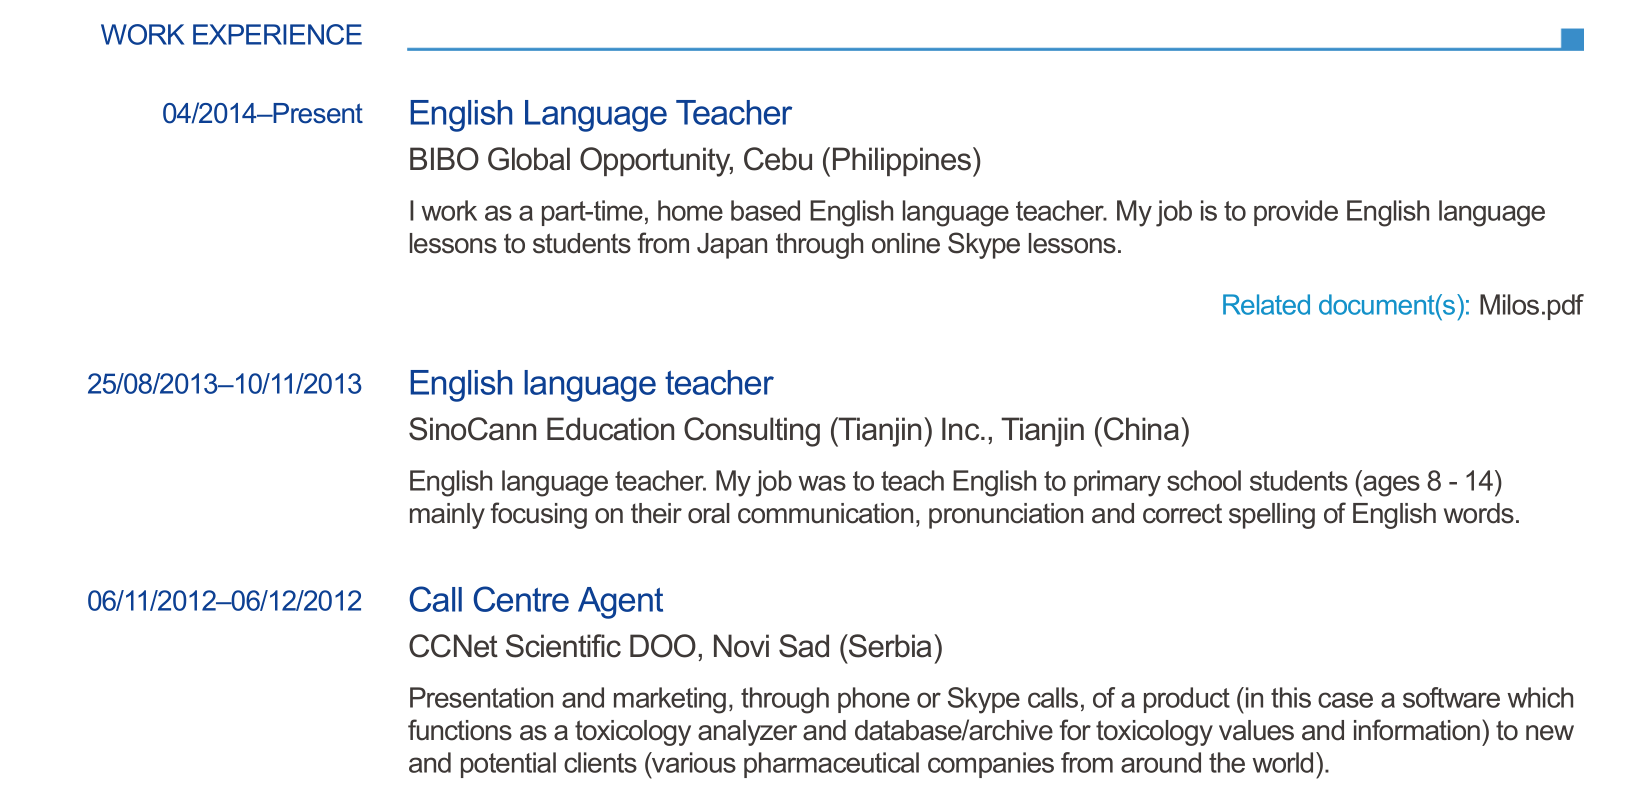
Task: Click the BIBO Global Opportunity employer line
Action: click(694, 160)
